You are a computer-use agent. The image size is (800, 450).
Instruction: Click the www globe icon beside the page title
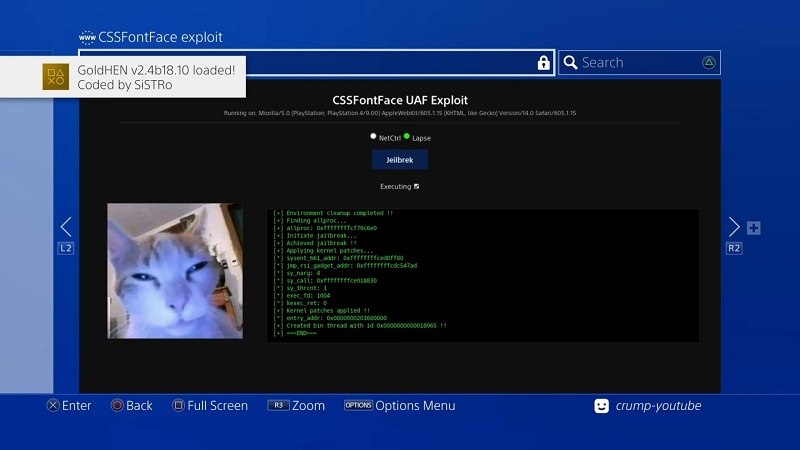[87, 37]
